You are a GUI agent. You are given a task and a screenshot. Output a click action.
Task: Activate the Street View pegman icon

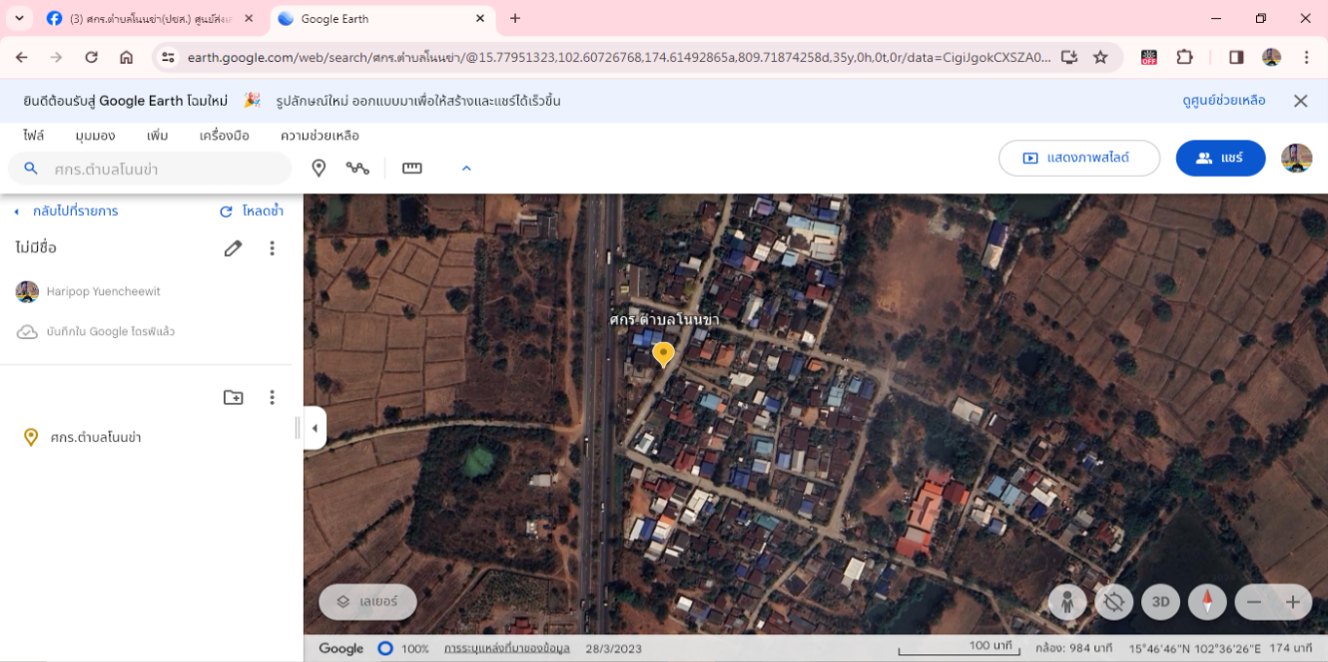[x=1068, y=602]
